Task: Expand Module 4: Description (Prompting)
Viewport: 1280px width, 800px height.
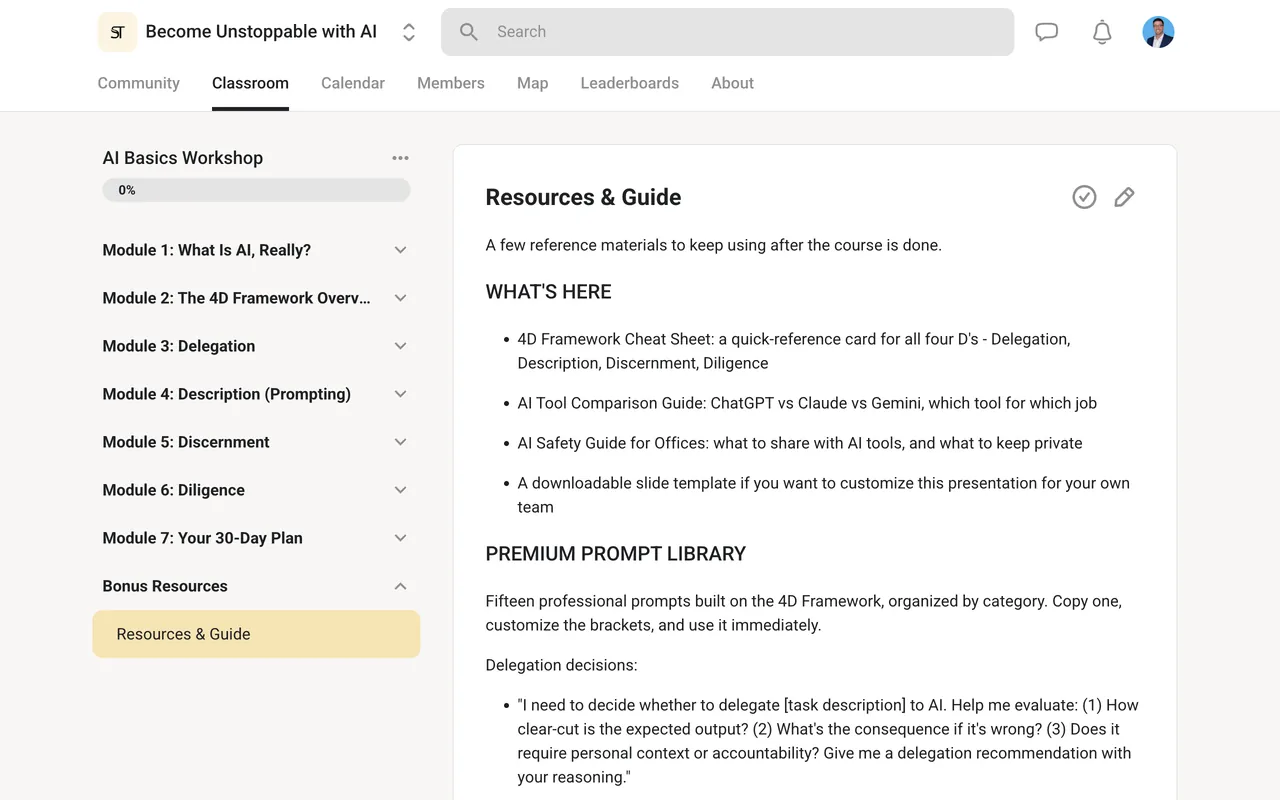Action: [x=256, y=394]
